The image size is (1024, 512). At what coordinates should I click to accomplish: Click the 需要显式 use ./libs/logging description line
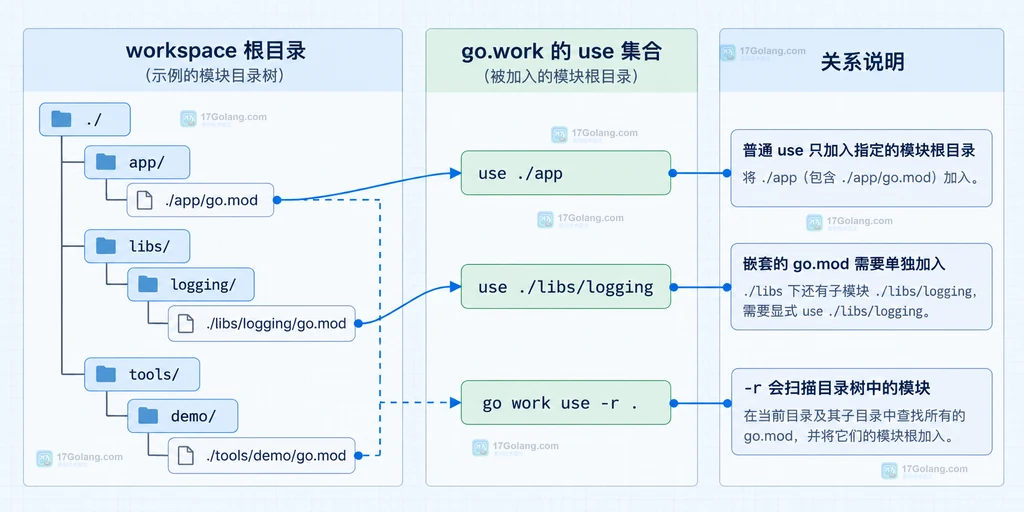coord(836,311)
